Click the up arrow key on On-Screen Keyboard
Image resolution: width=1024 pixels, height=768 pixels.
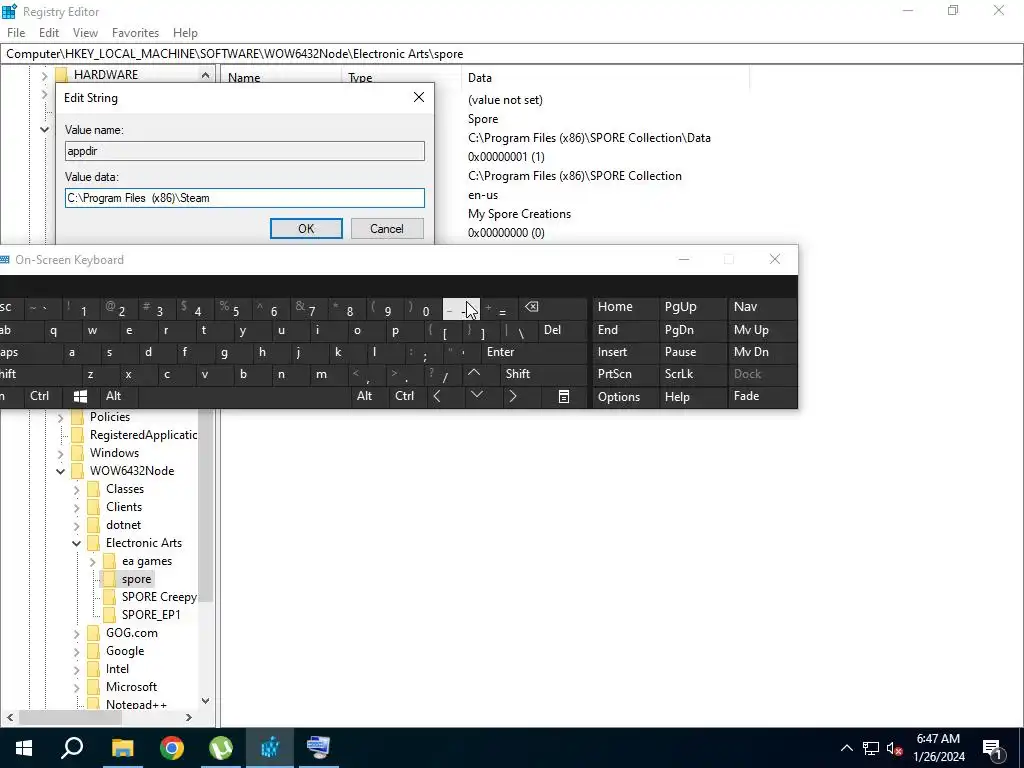(474, 374)
